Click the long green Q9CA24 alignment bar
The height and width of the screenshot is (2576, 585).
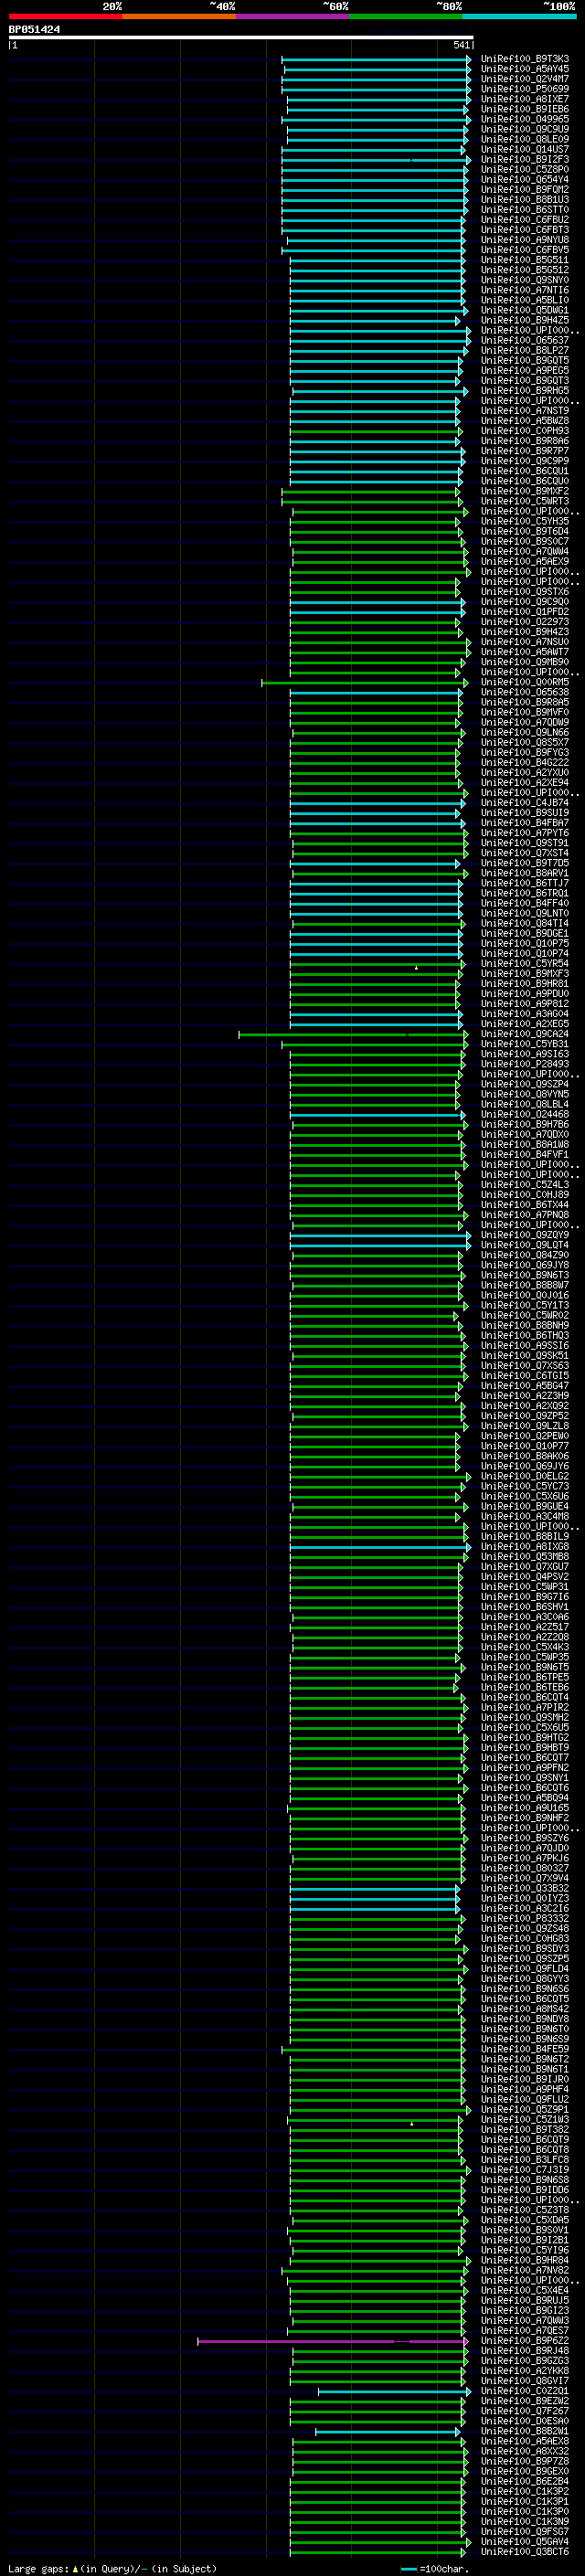click(353, 1035)
